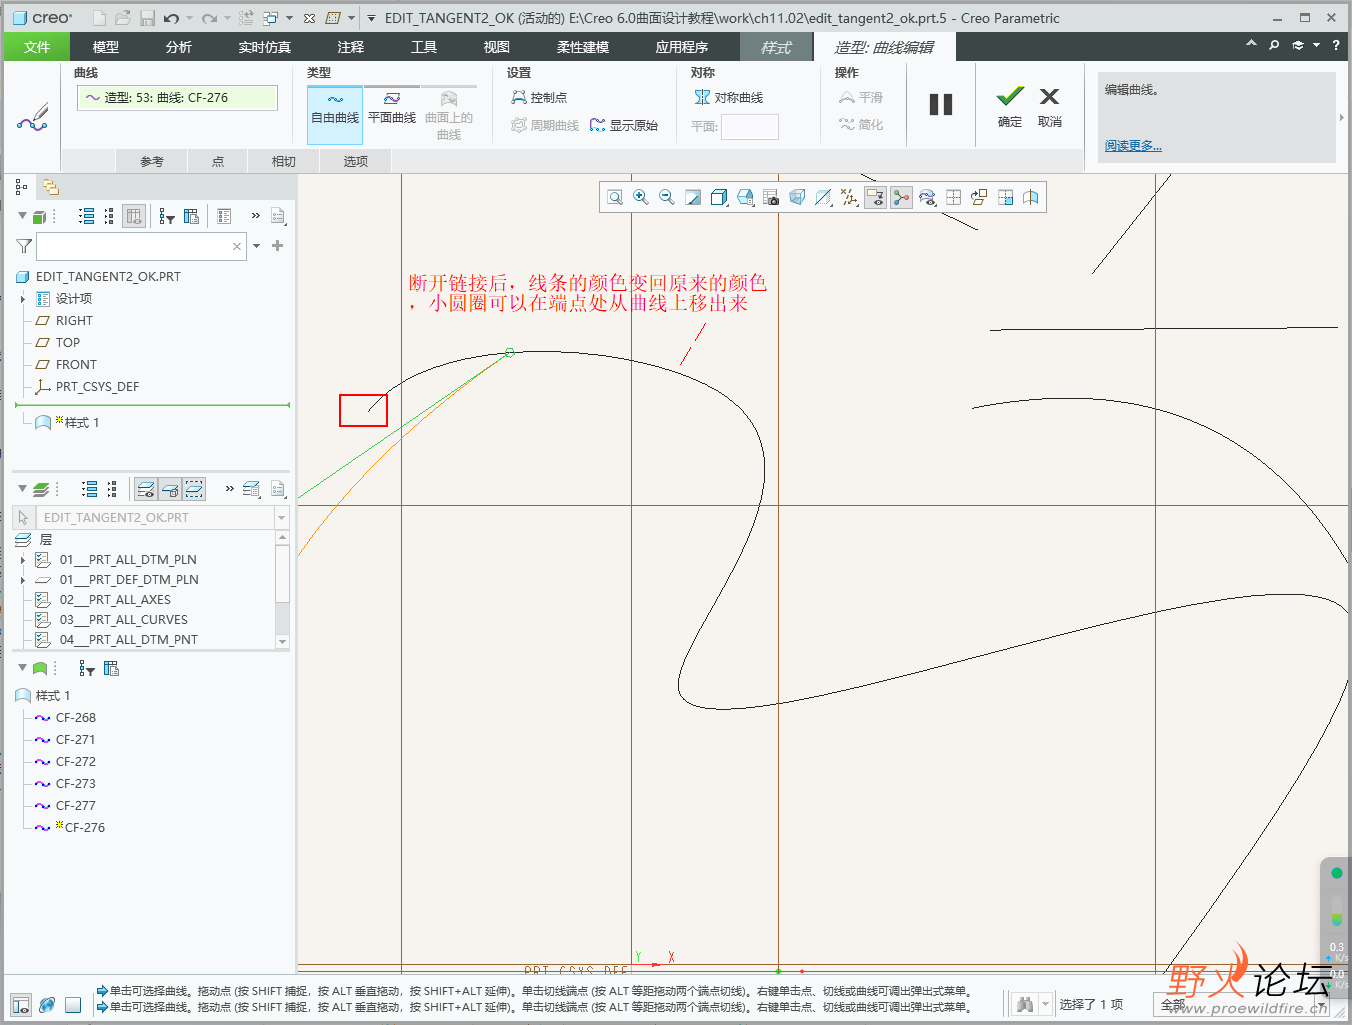The height and width of the screenshot is (1025, 1352).
Task: Click the show all views grid icon
Action: (x=953, y=197)
